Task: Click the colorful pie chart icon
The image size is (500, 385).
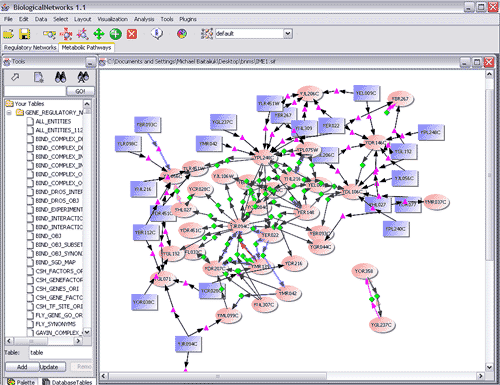Action: [x=182, y=34]
